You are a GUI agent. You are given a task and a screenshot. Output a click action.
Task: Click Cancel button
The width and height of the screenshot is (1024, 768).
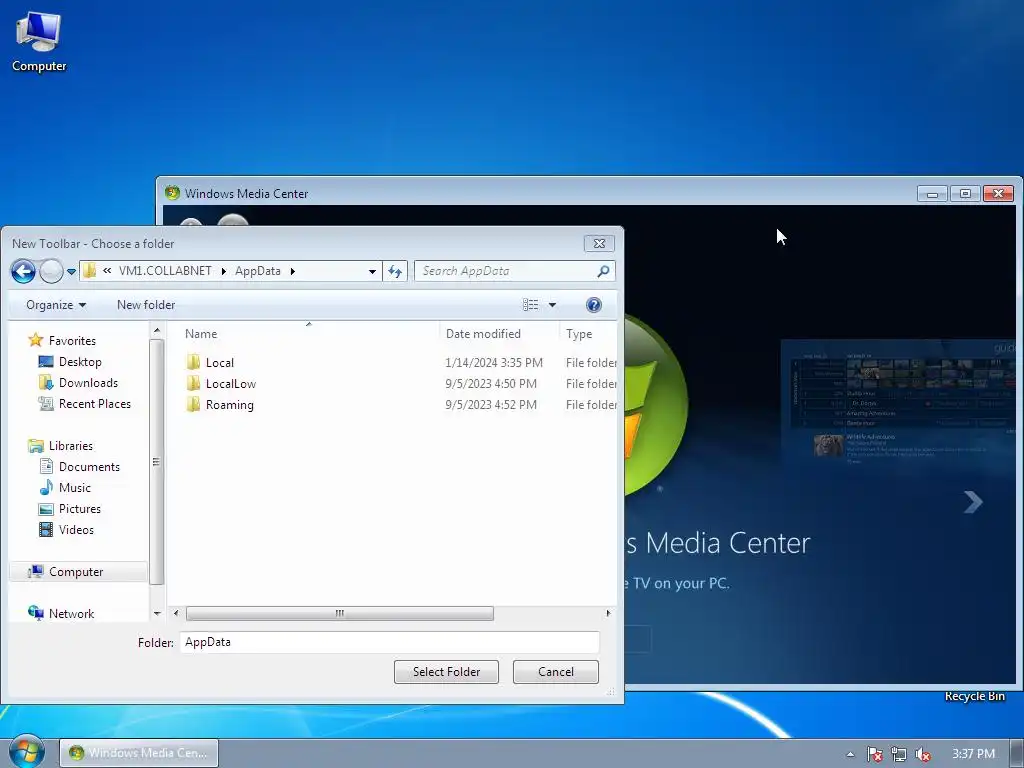point(556,672)
